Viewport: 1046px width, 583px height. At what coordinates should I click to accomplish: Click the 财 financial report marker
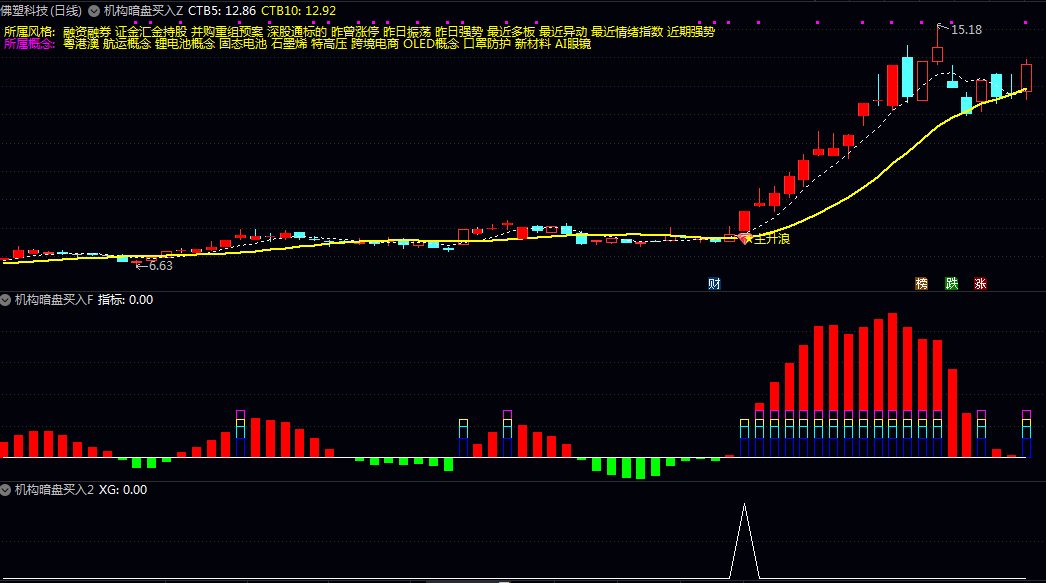click(x=714, y=283)
